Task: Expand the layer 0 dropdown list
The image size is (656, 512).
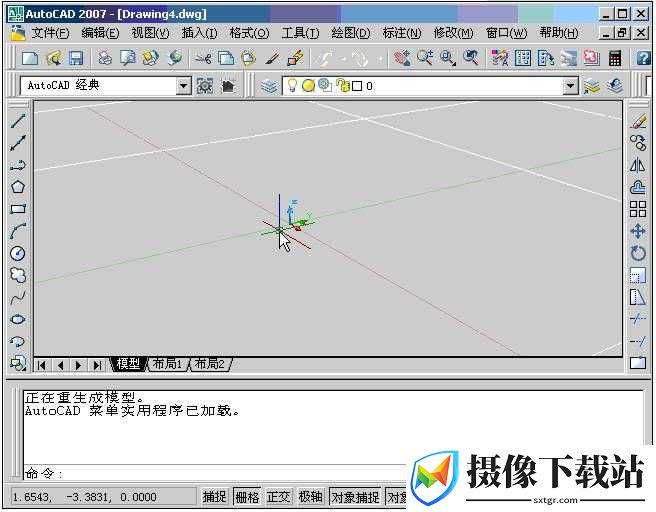Action: (x=570, y=86)
